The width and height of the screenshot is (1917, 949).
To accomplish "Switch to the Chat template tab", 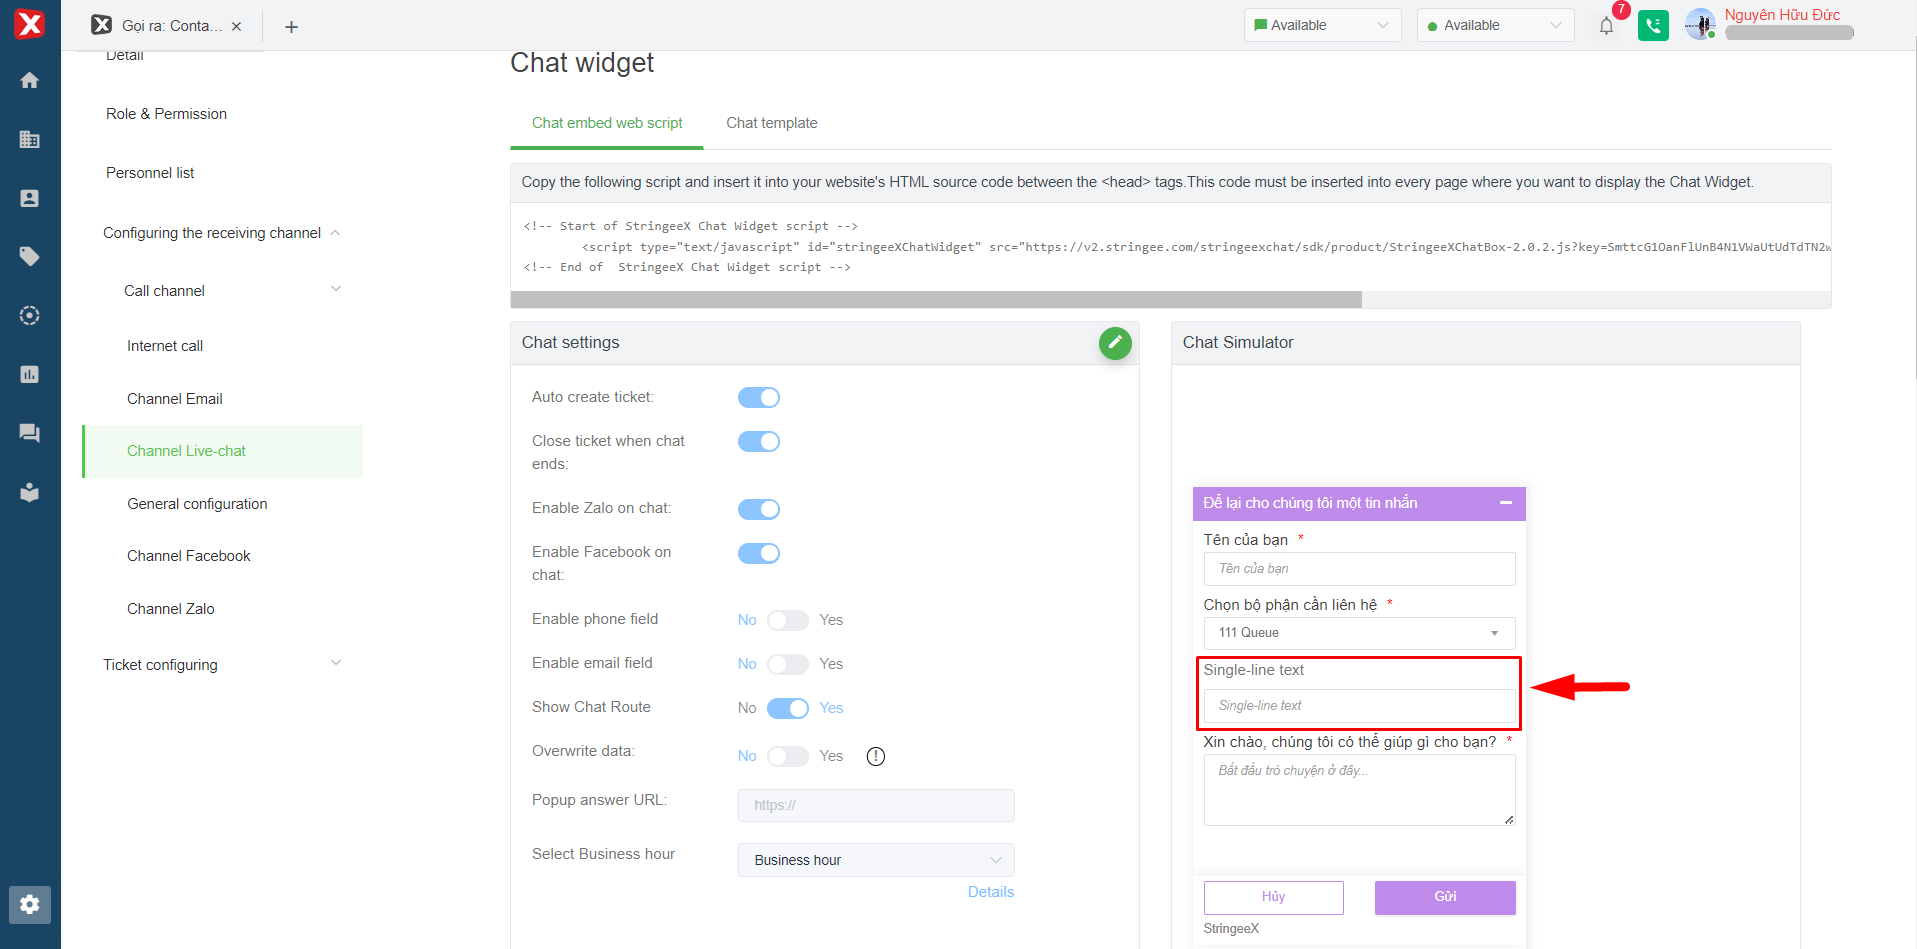I will pyautogui.click(x=771, y=123).
